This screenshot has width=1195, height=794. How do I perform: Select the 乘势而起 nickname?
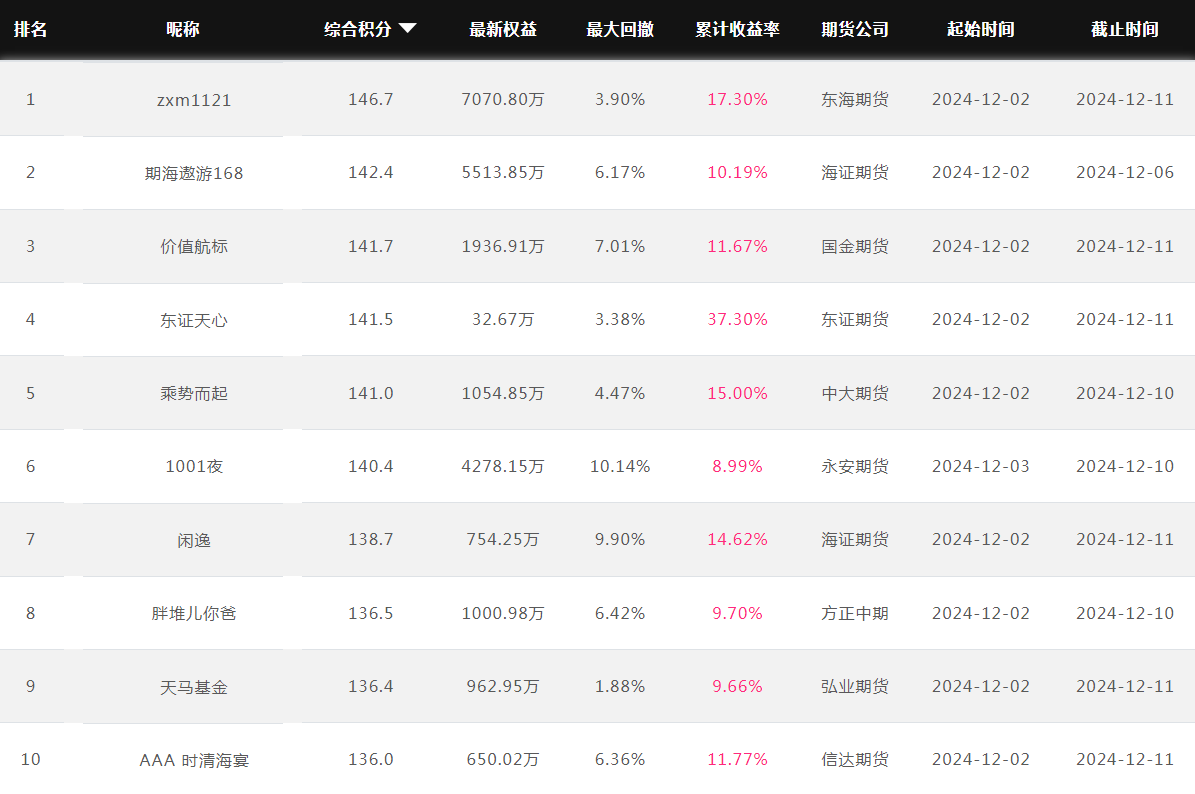point(194,393)
